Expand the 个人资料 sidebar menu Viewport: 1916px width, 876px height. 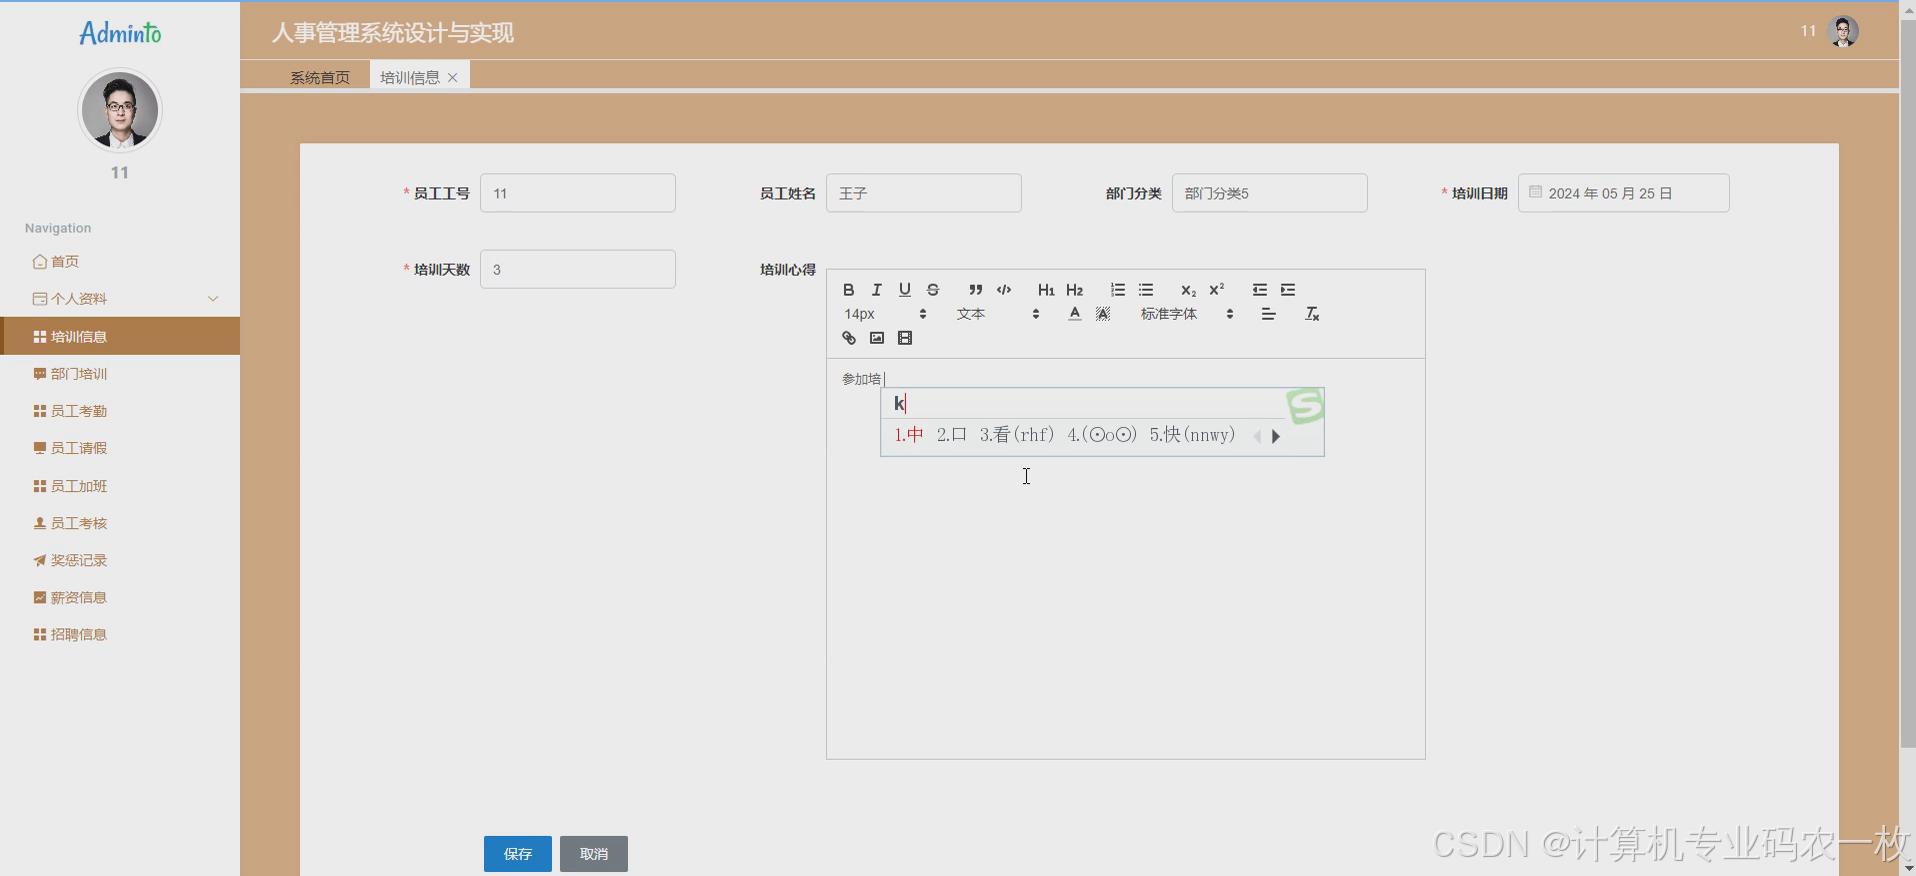[x=120, y=299]
